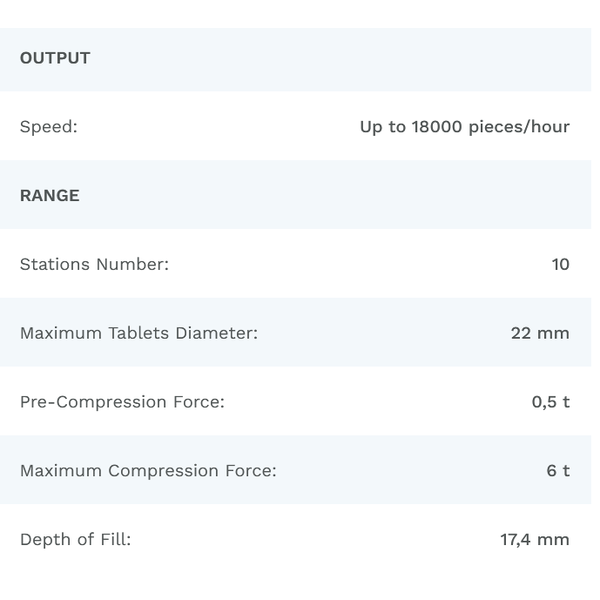Highlight the entire Maximum Tablets Diameter row

380,333
